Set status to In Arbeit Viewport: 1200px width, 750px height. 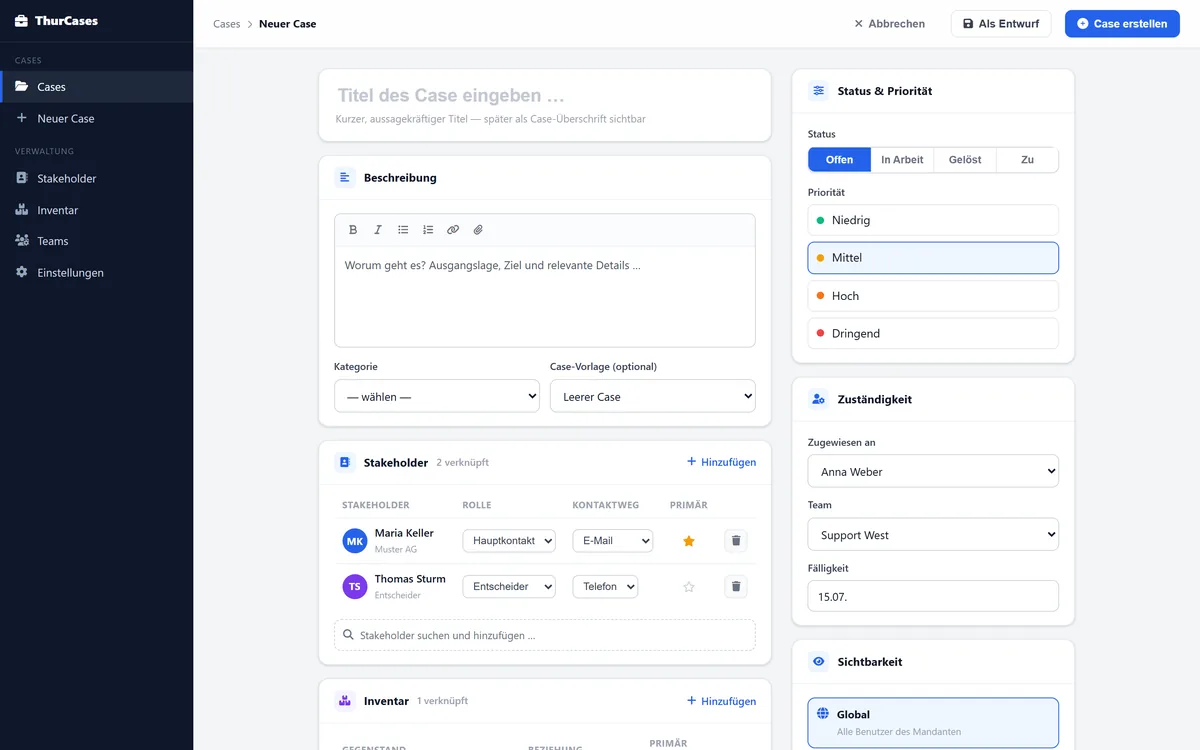[902, 160]
